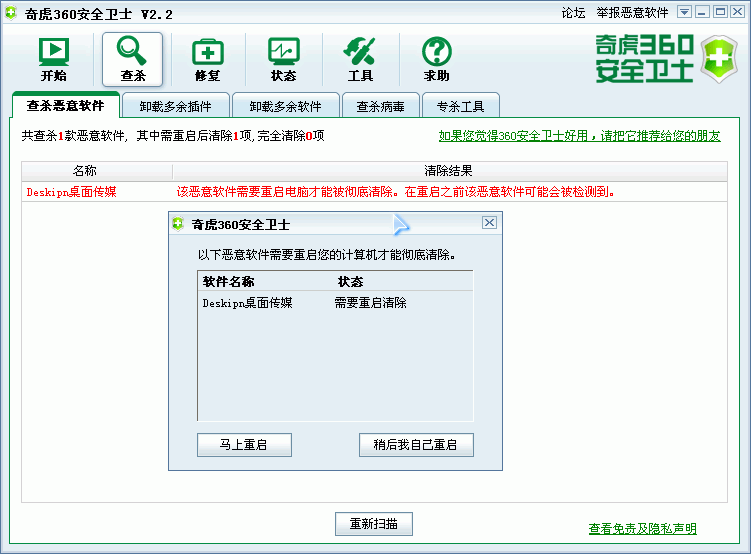Screen dimensions: 751x554
Task: Click the 360 shield logo at top right
Action: pyautogui.click(x=717, y=59)
